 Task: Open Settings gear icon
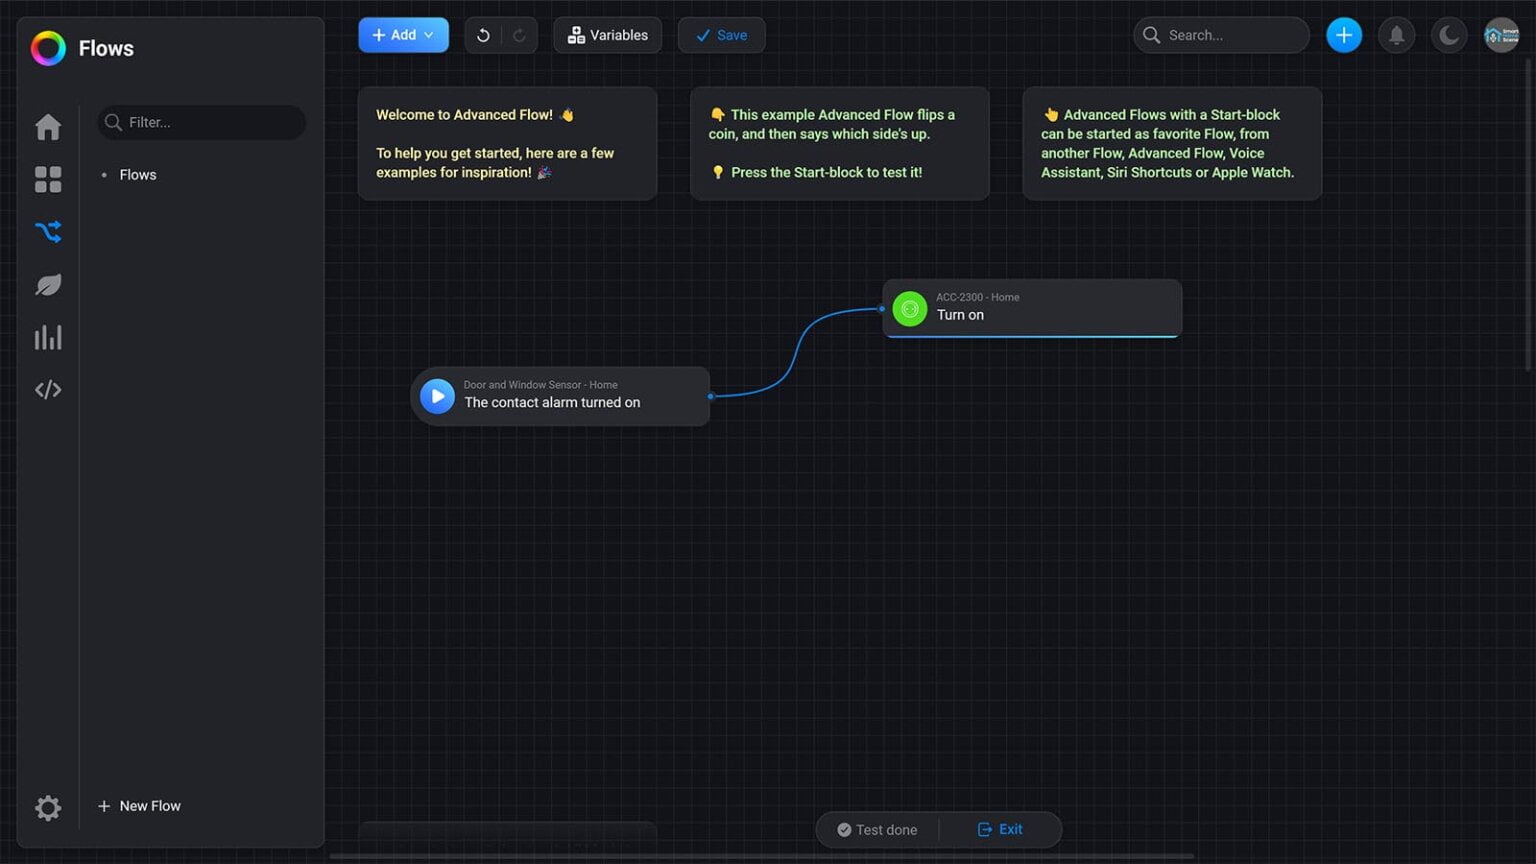48,808
